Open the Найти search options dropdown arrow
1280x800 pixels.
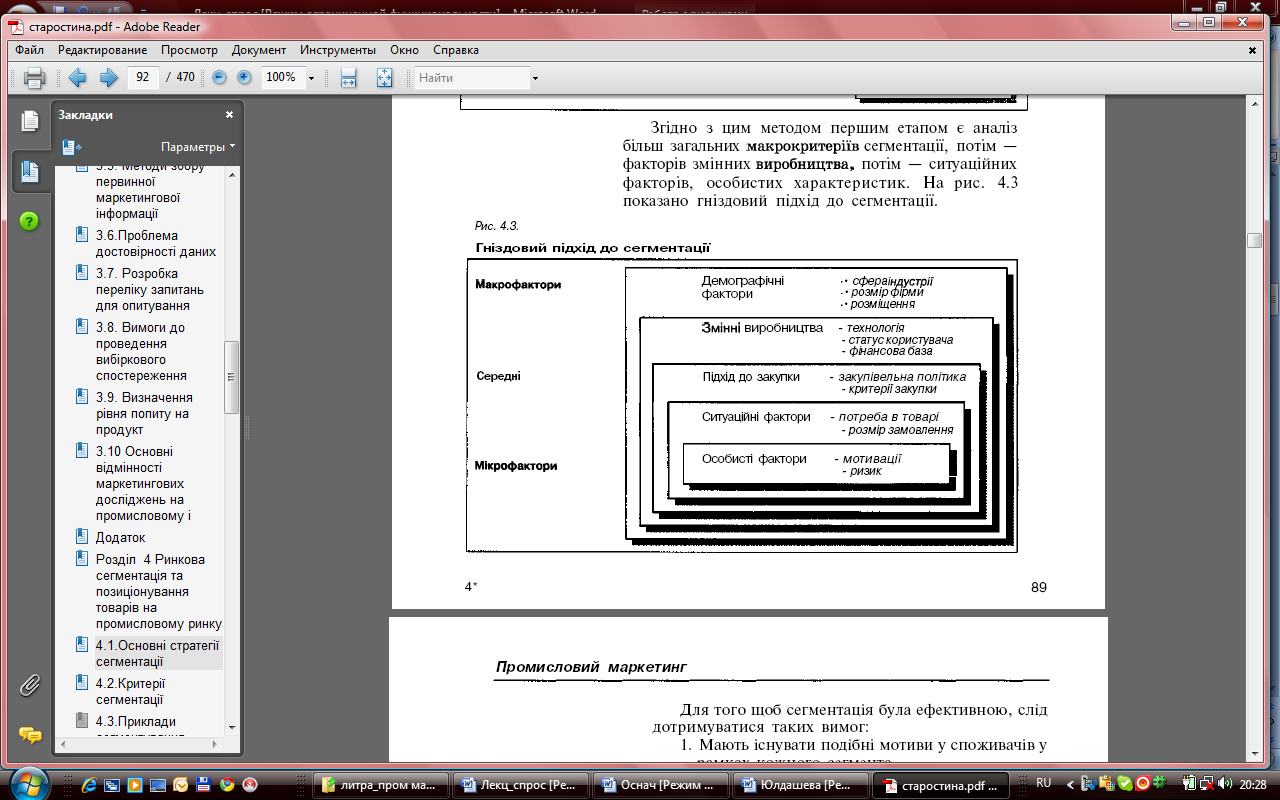pos(535,78)
